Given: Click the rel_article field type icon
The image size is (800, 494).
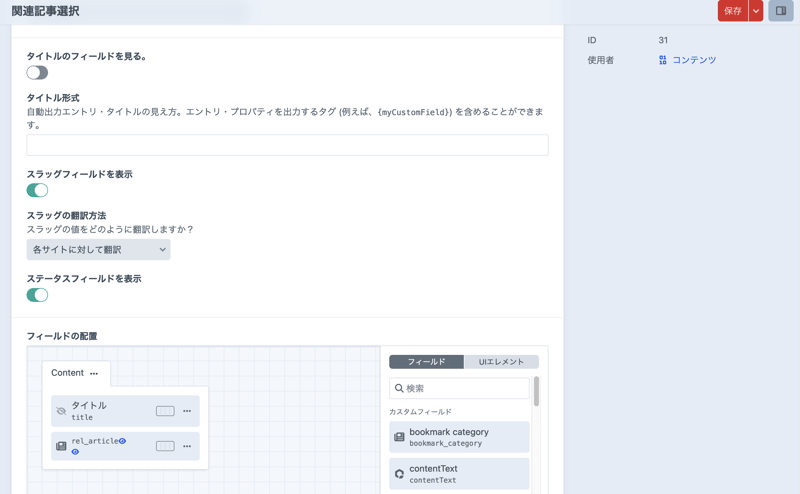Looking at the screenshot, I should [61, 446].
